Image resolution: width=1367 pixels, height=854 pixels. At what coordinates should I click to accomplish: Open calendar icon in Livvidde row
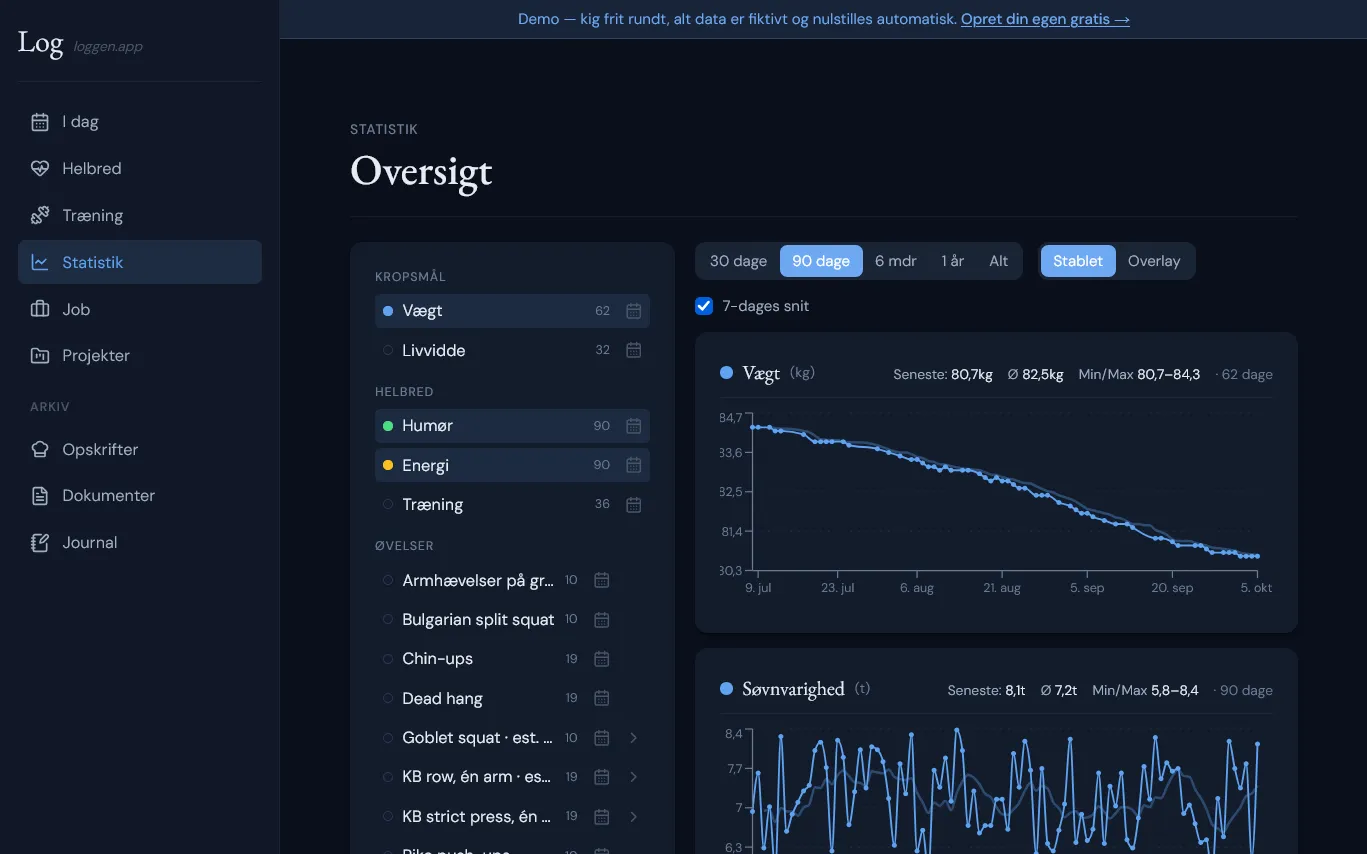click(633, 350)
